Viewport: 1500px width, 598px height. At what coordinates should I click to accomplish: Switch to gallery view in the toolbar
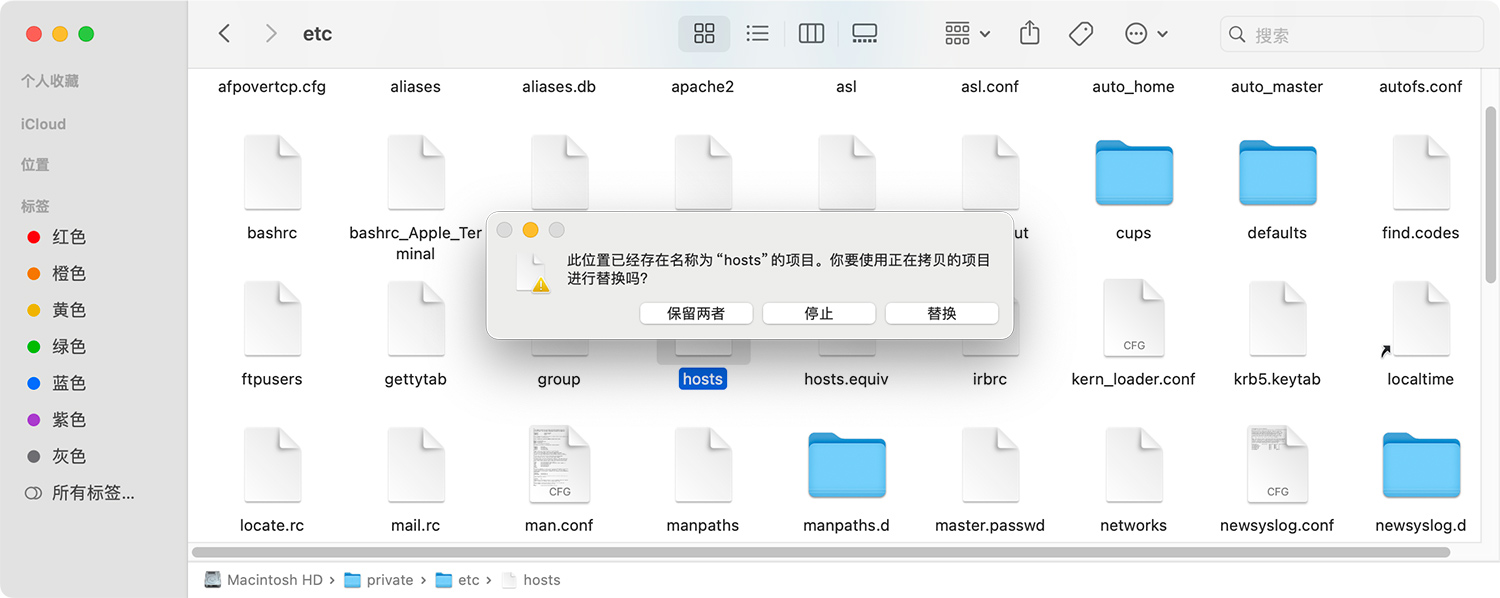click(864, 33)
